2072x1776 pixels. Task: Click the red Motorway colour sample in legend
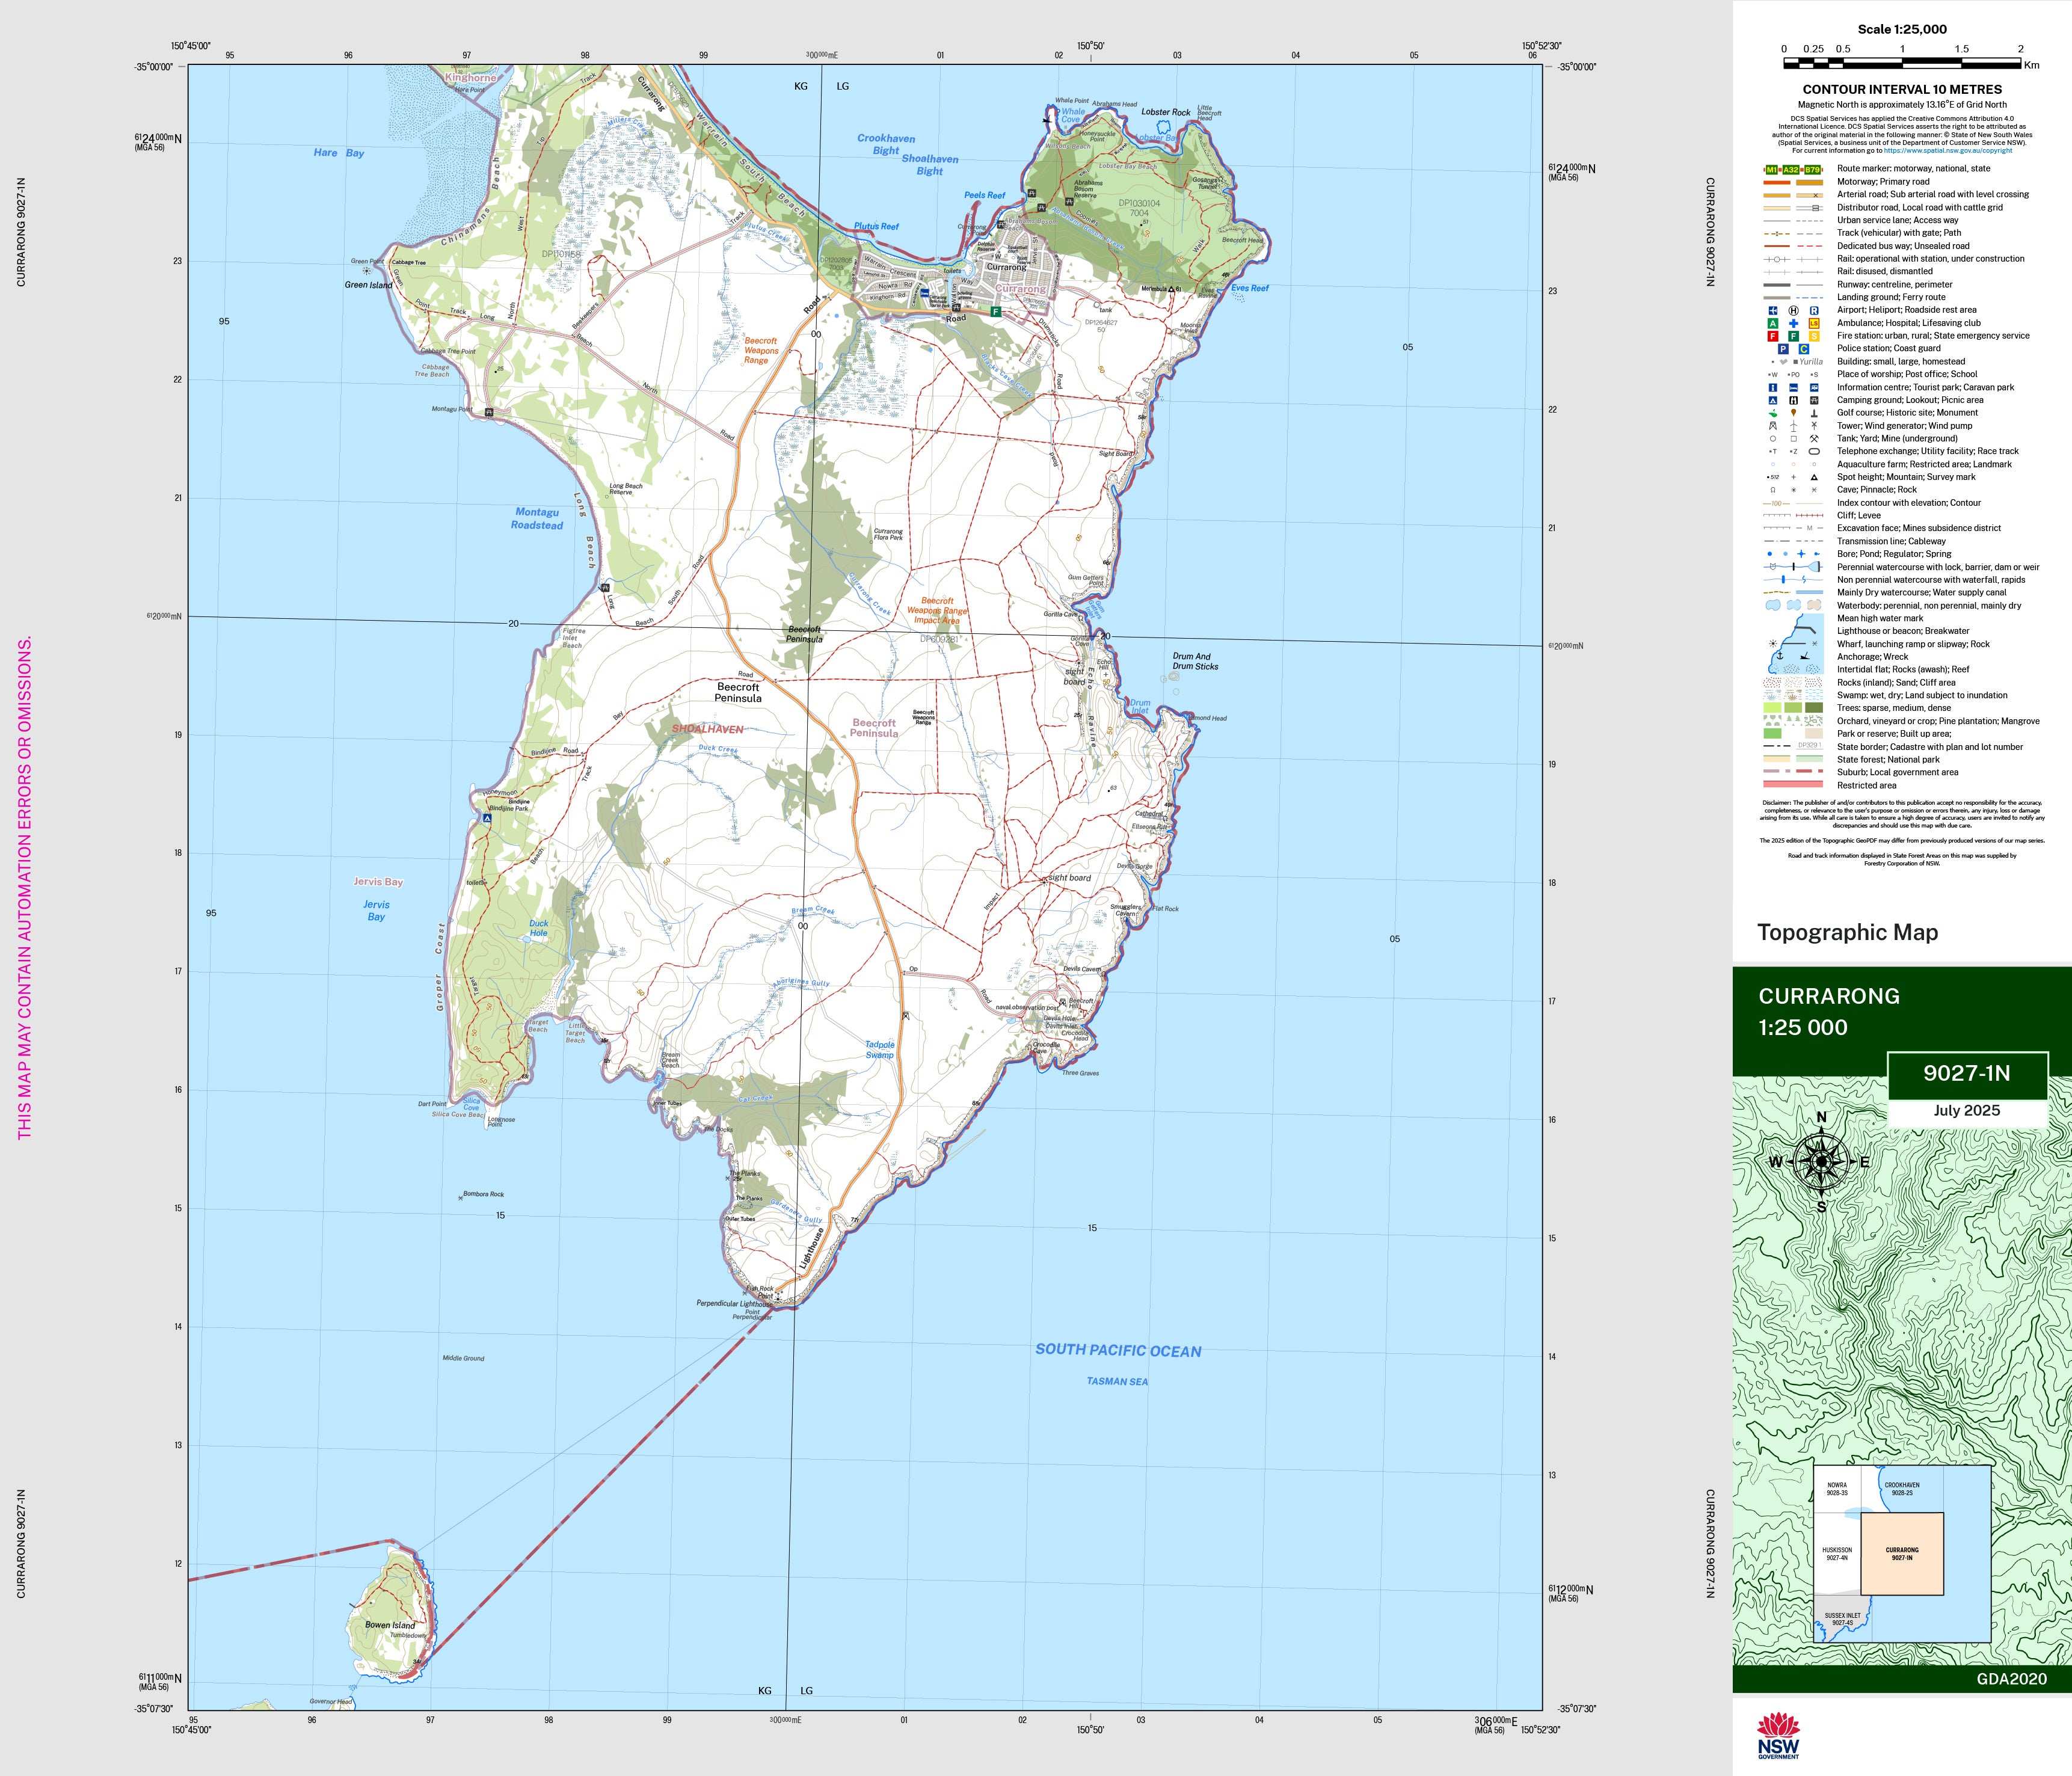click(1777, 182)
